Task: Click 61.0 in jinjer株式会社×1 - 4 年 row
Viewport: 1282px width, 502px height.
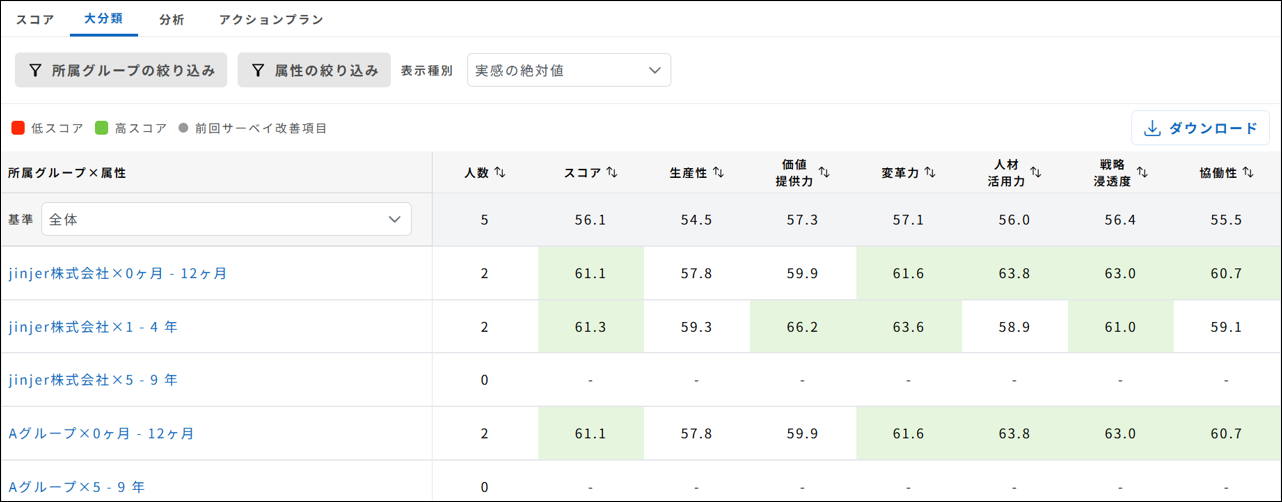Action: coord(1120,327)
